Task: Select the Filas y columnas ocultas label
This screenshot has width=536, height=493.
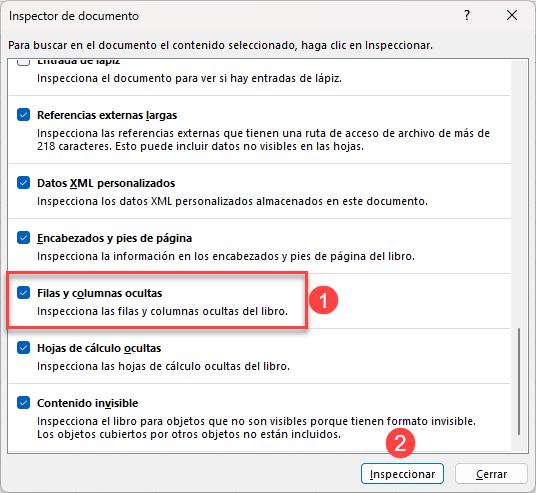Action: coord(99,293)
